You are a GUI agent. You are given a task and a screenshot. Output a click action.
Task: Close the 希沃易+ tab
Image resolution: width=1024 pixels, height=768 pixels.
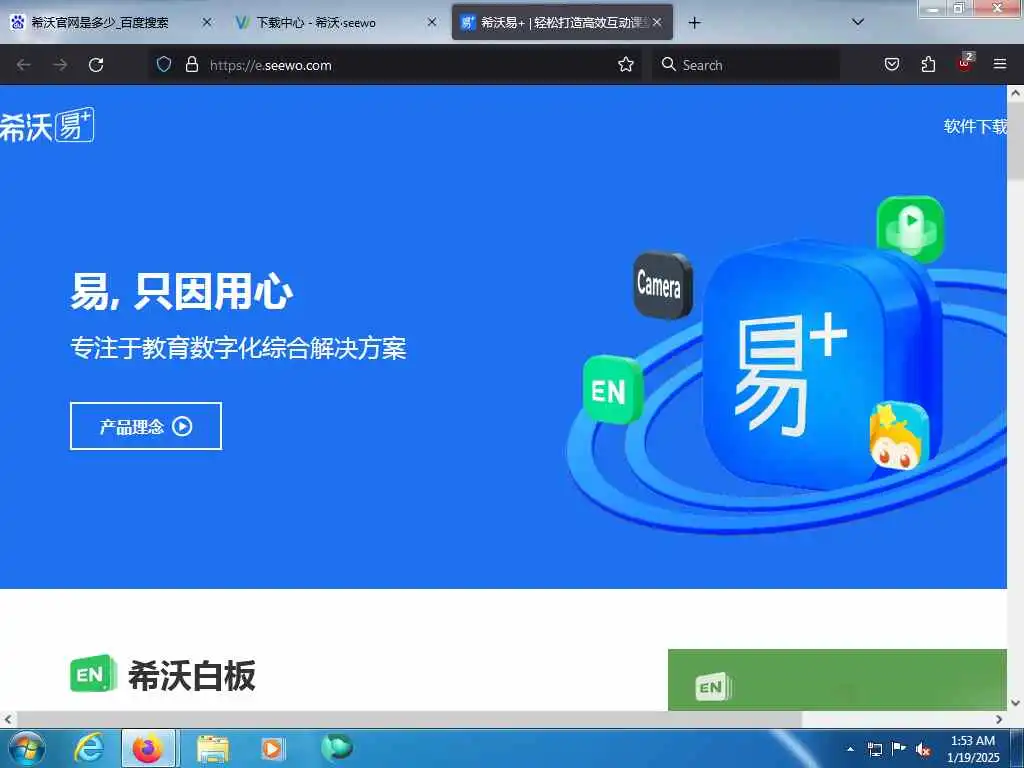point(657,22)
